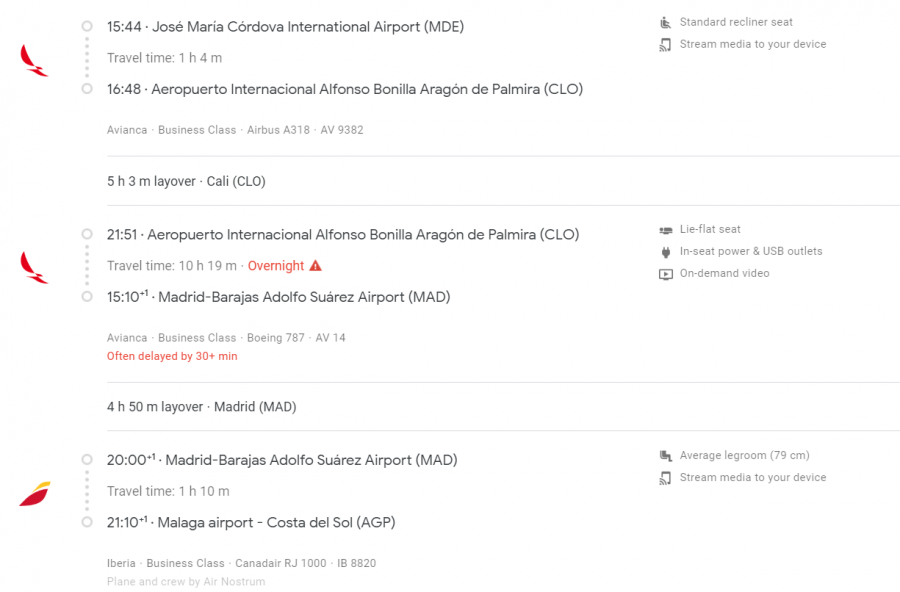Click the stream media icon on Iberia flight
The width and height of the screenshot is (900, 592).
click(666, 478)
